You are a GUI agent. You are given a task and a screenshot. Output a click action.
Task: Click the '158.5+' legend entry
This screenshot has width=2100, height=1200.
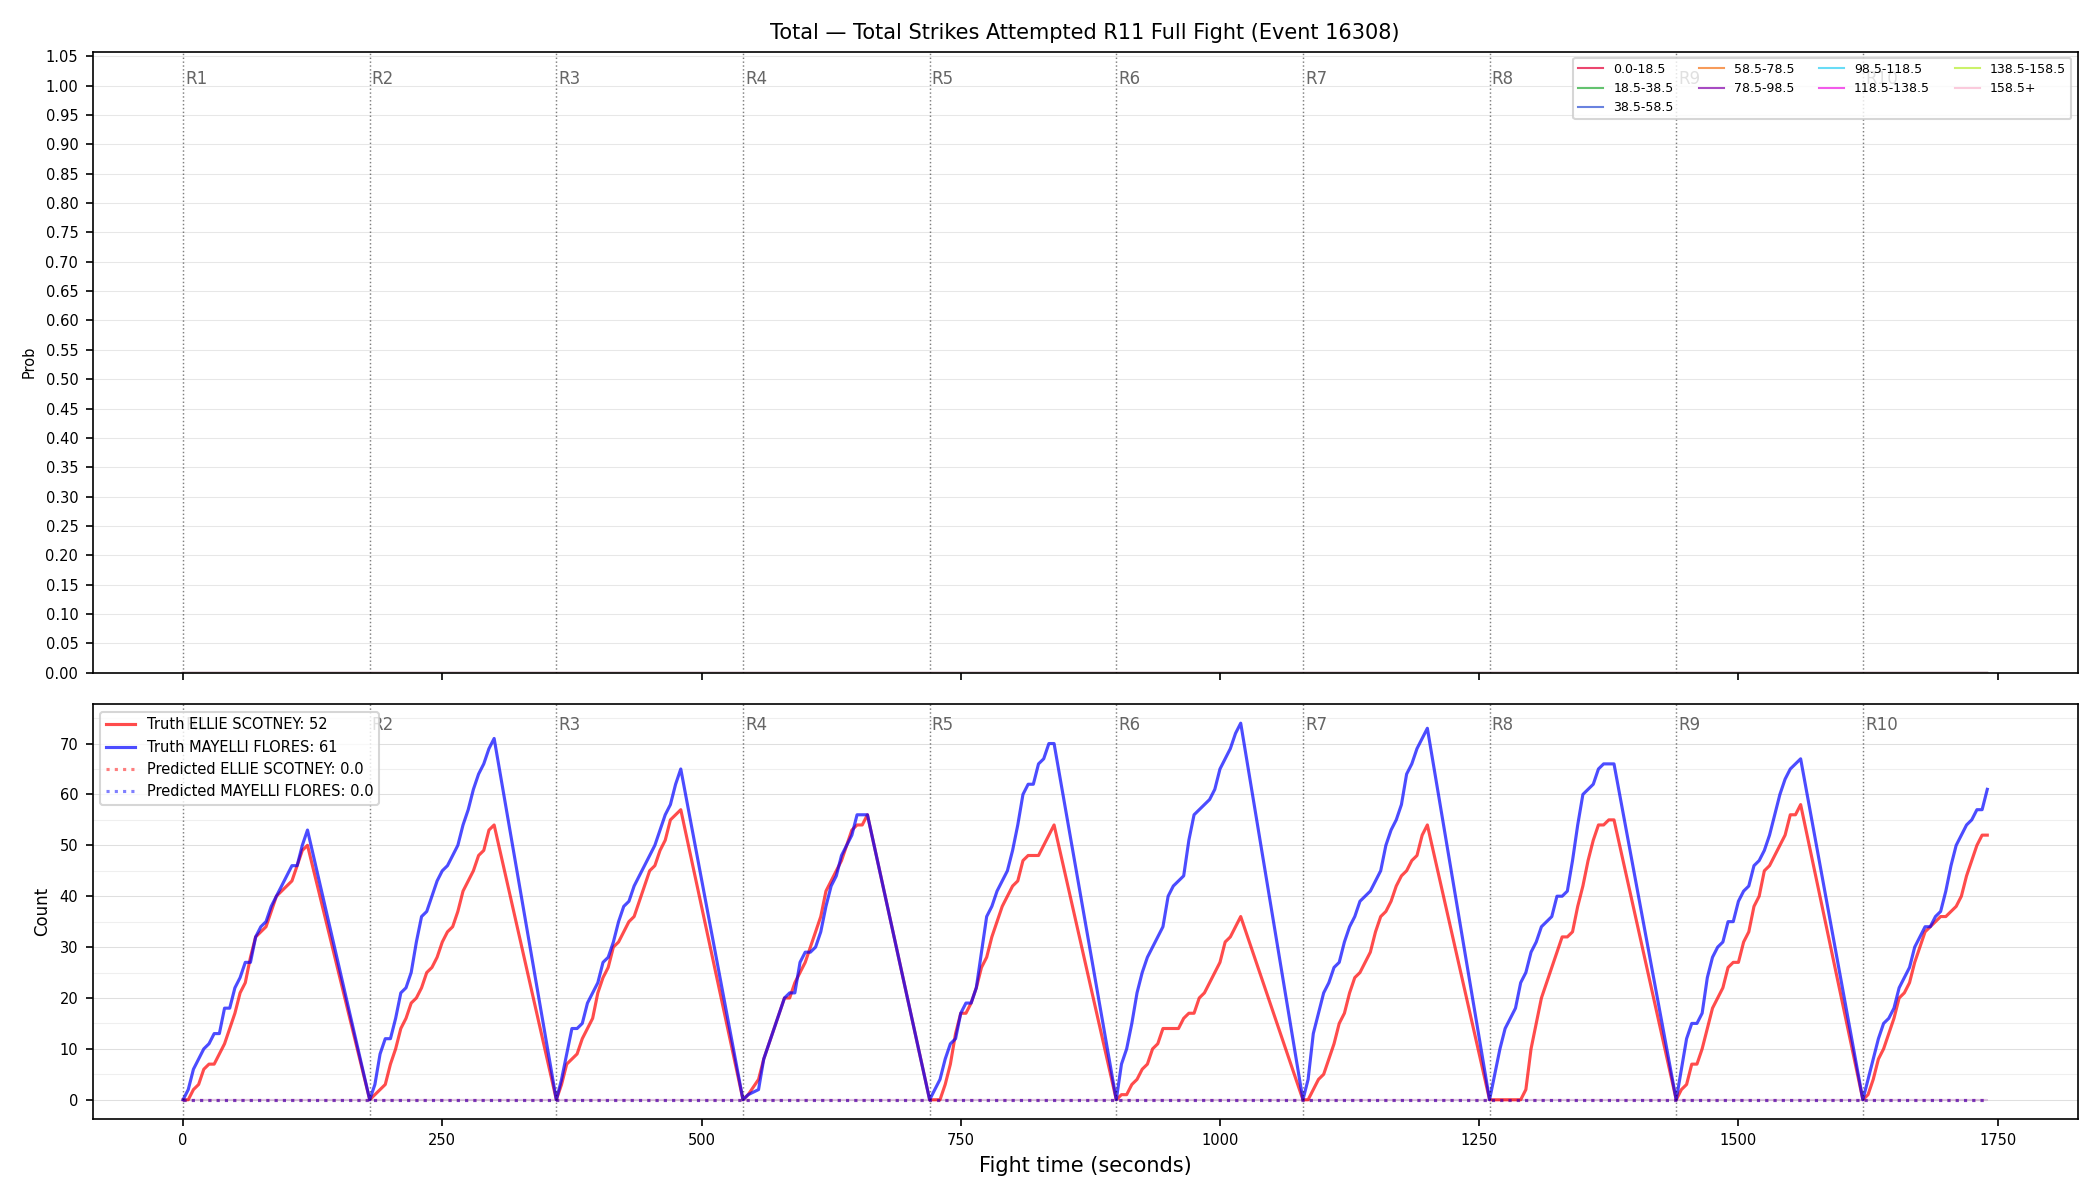pyautogui.click(x=2012, y=88)
